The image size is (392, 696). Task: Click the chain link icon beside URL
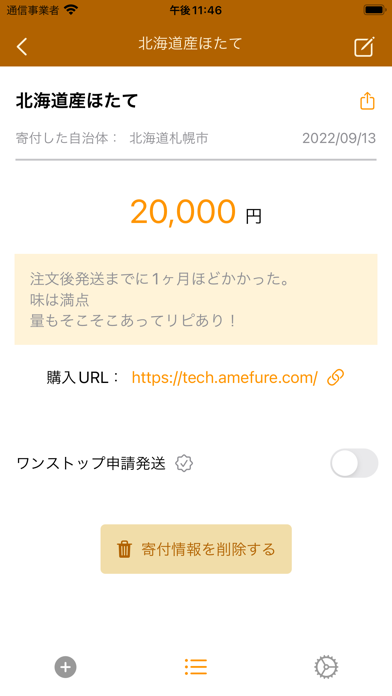pos(335,377)
